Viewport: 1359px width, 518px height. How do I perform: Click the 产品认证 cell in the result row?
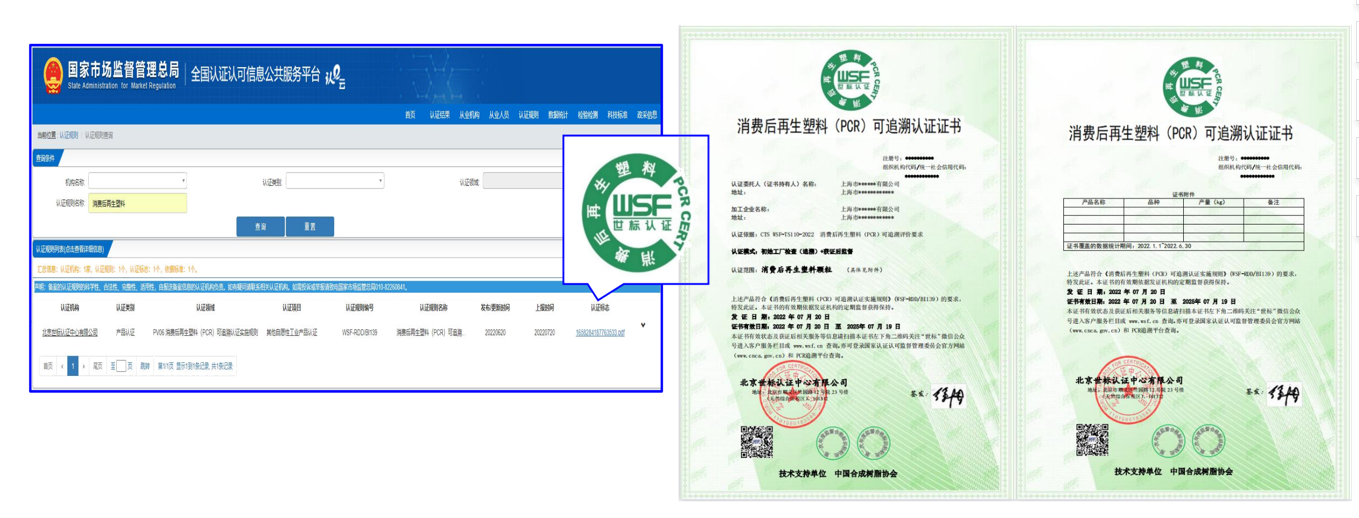click(x=125, y=333)
